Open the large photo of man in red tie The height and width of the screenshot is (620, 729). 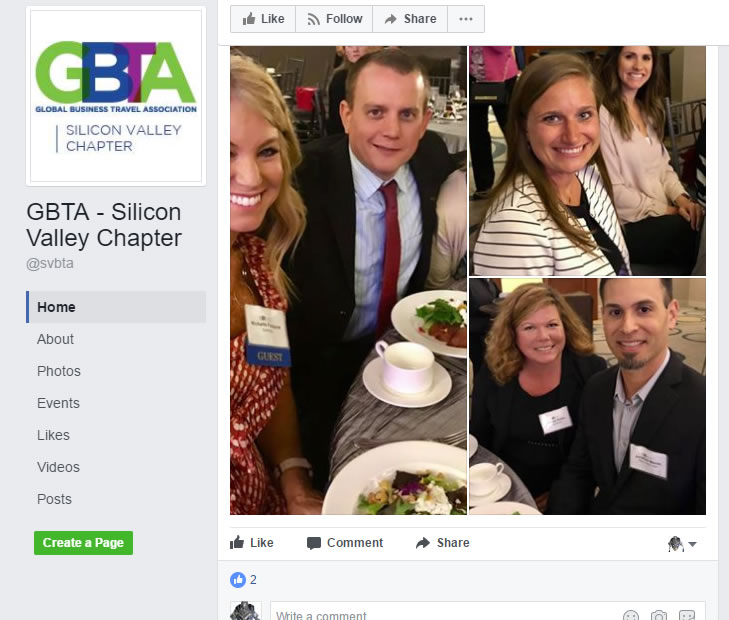coord(348,280)
